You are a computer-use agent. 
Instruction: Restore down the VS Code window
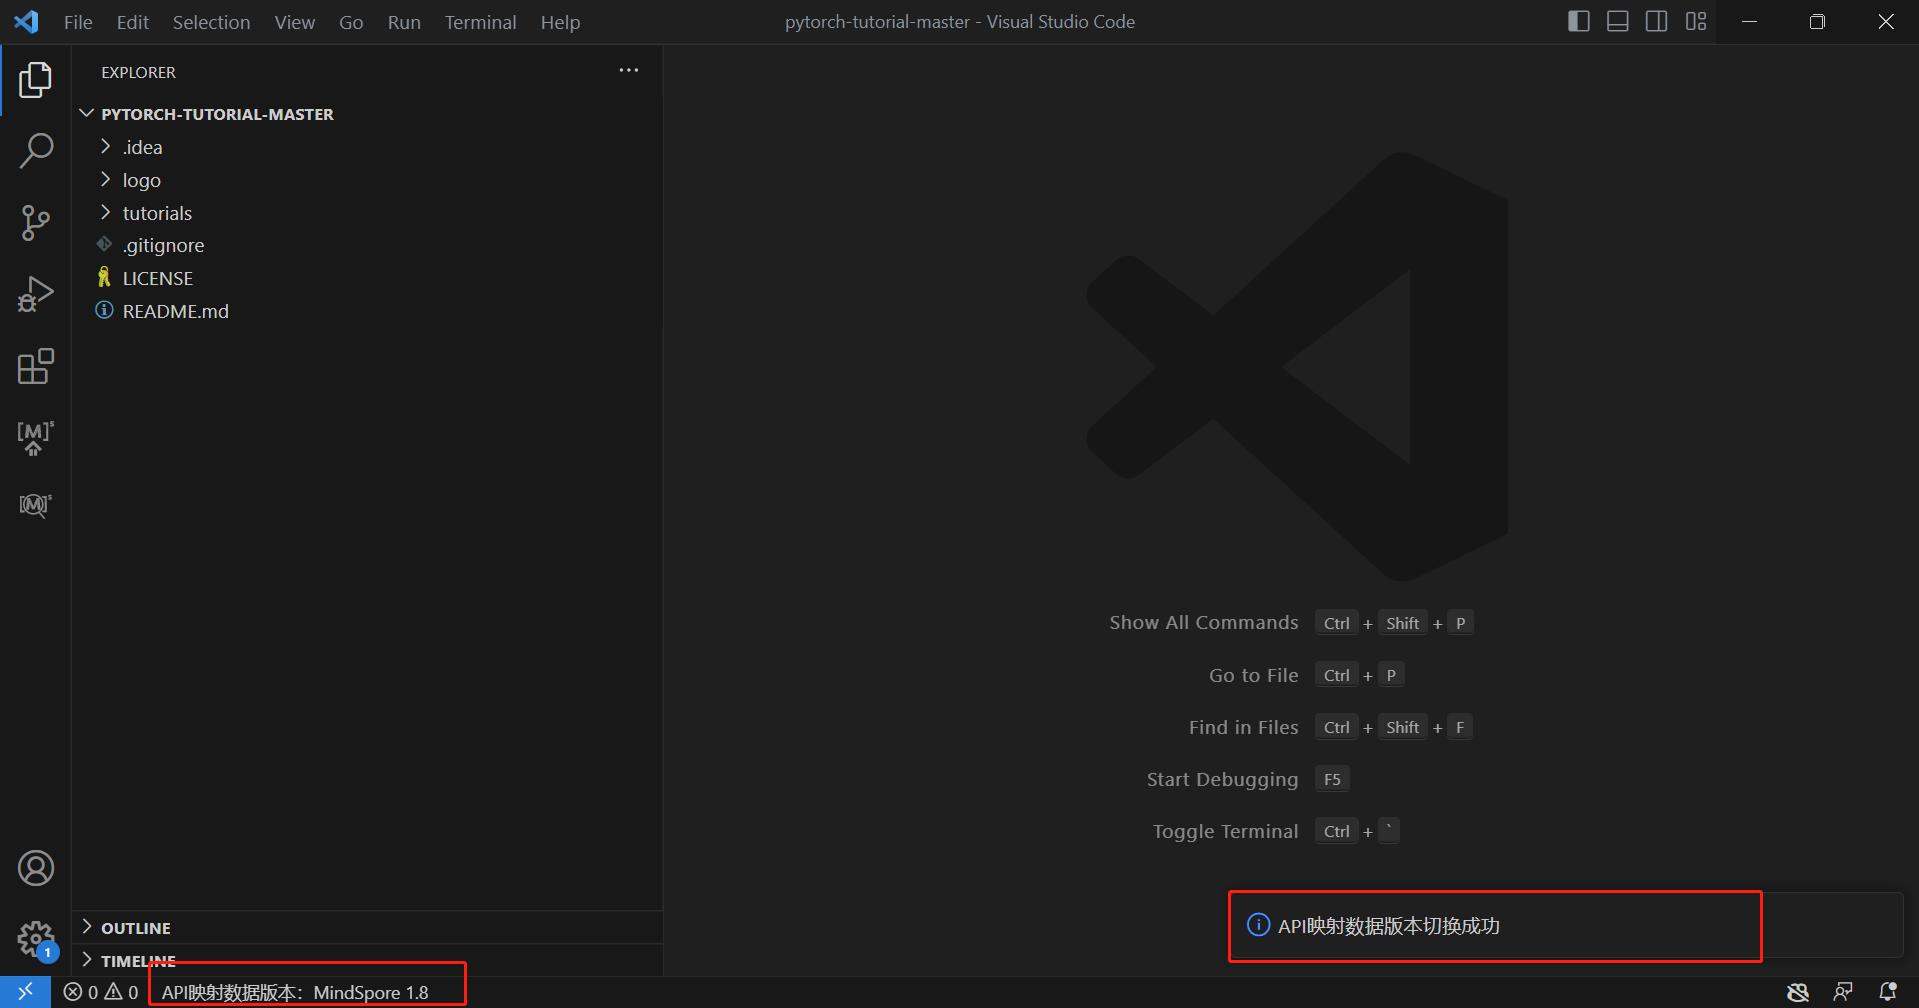point(1817,21)
